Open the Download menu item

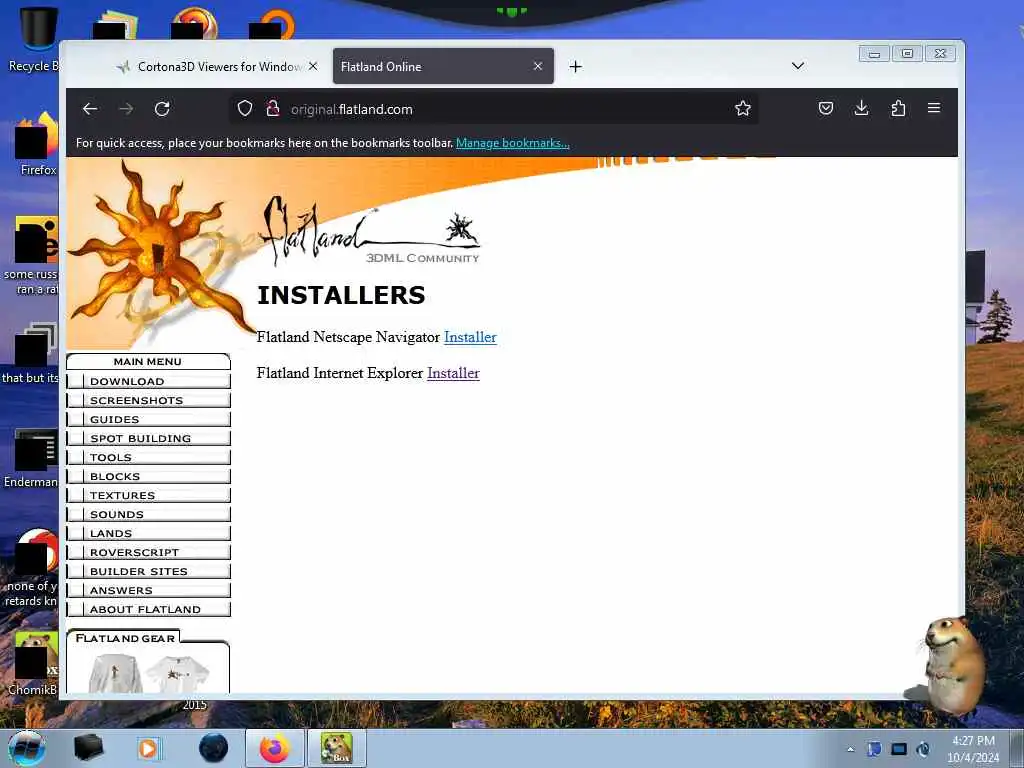[148, 381]
